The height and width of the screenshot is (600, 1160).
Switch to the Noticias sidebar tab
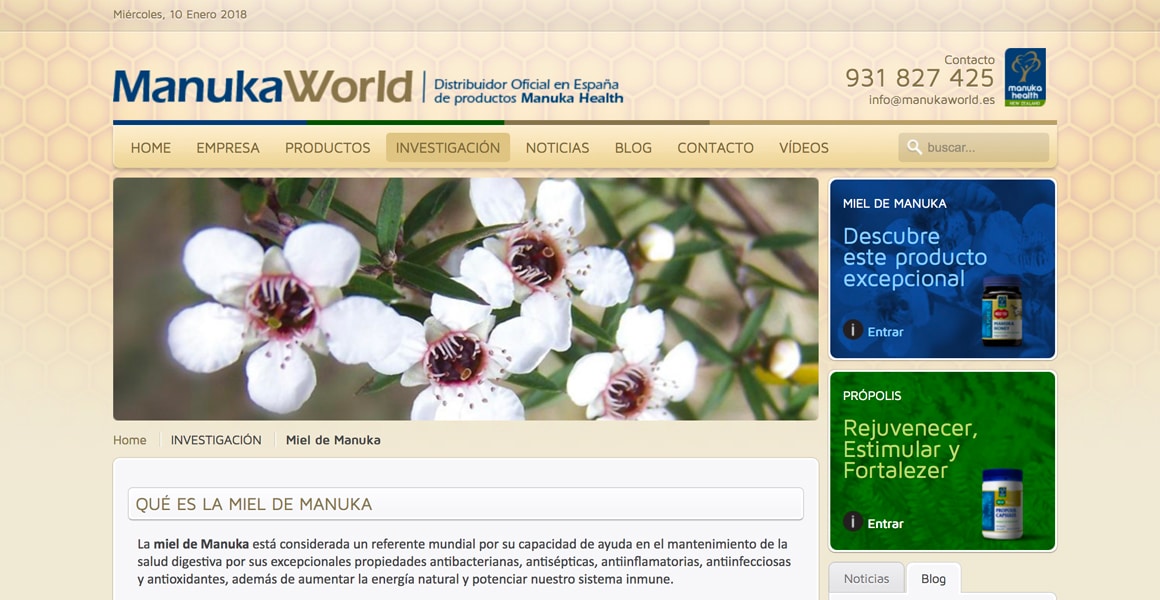[866, 579]
